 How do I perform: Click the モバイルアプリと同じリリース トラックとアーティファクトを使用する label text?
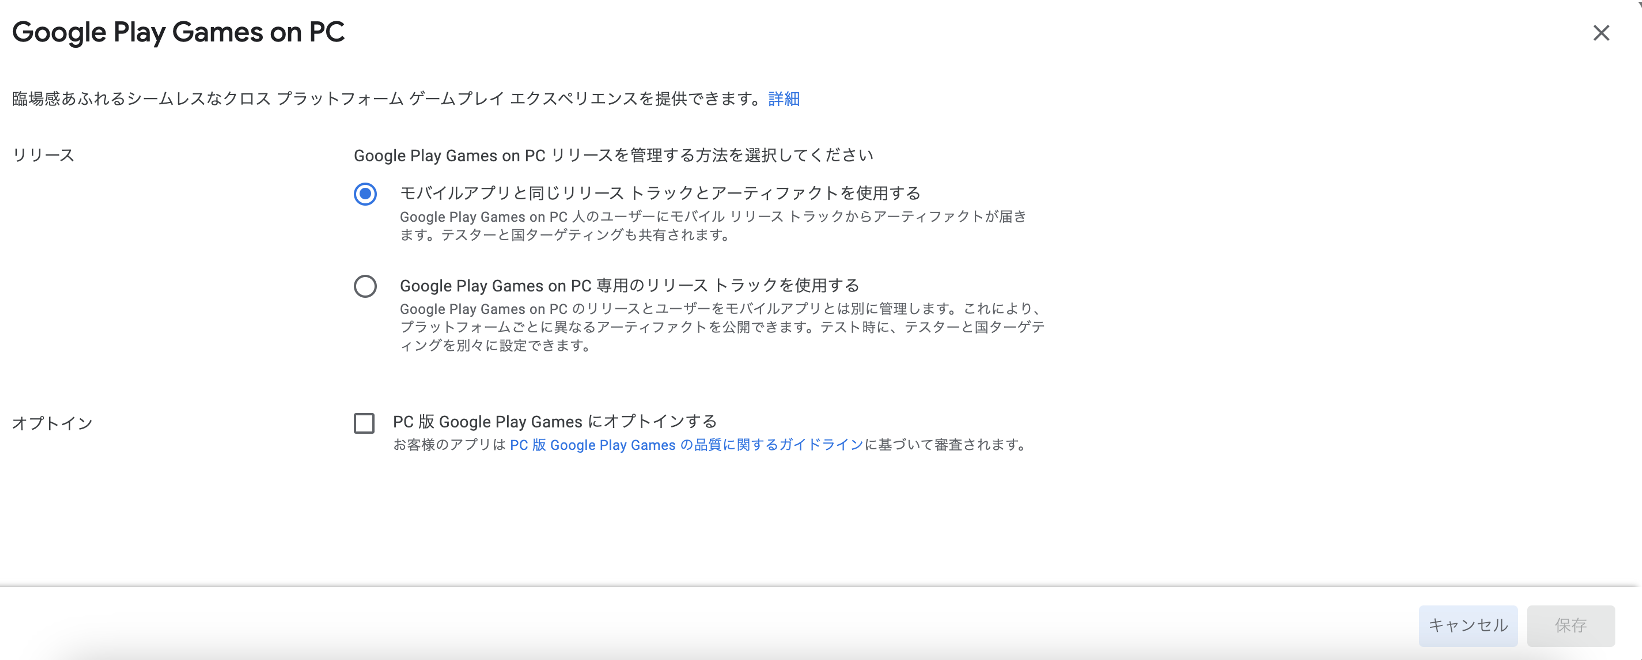coord(660,193)
